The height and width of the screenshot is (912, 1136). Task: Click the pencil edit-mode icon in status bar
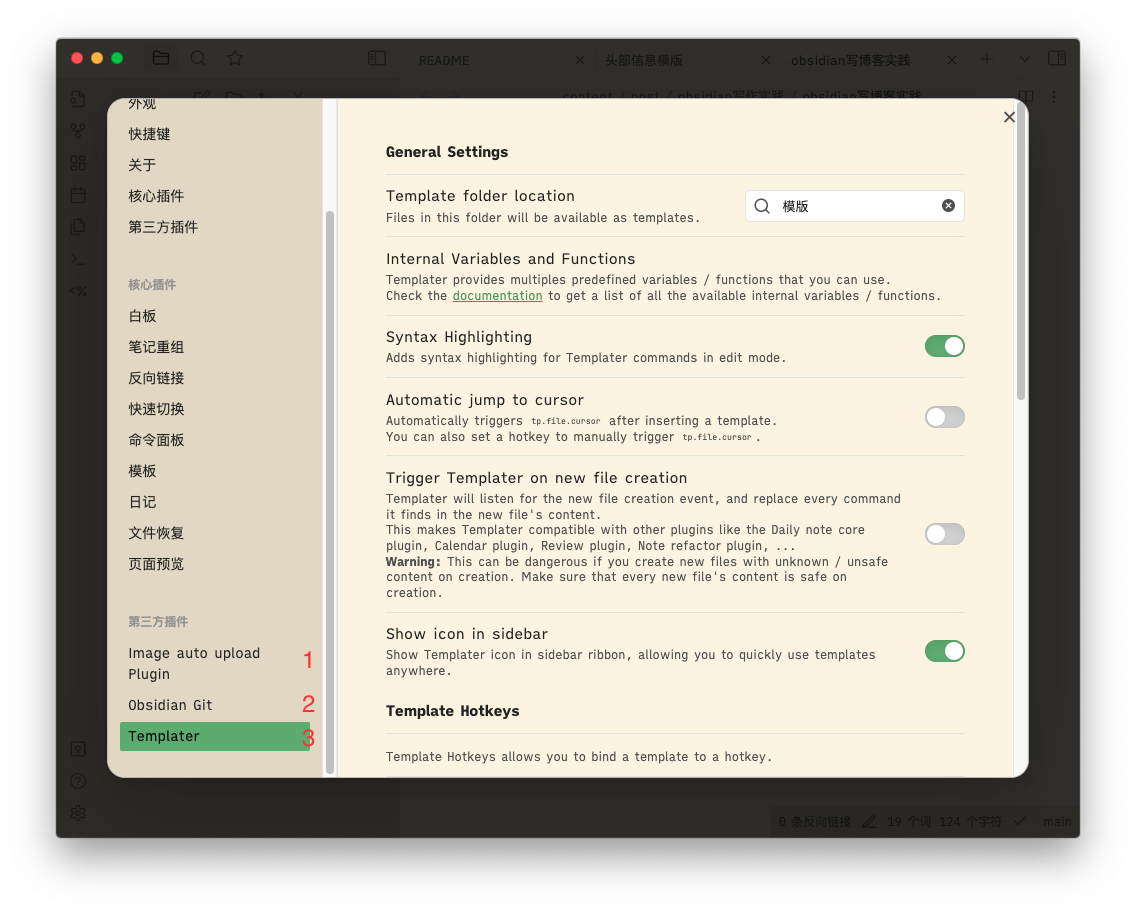pyautogui.click(x=869, y=821)
